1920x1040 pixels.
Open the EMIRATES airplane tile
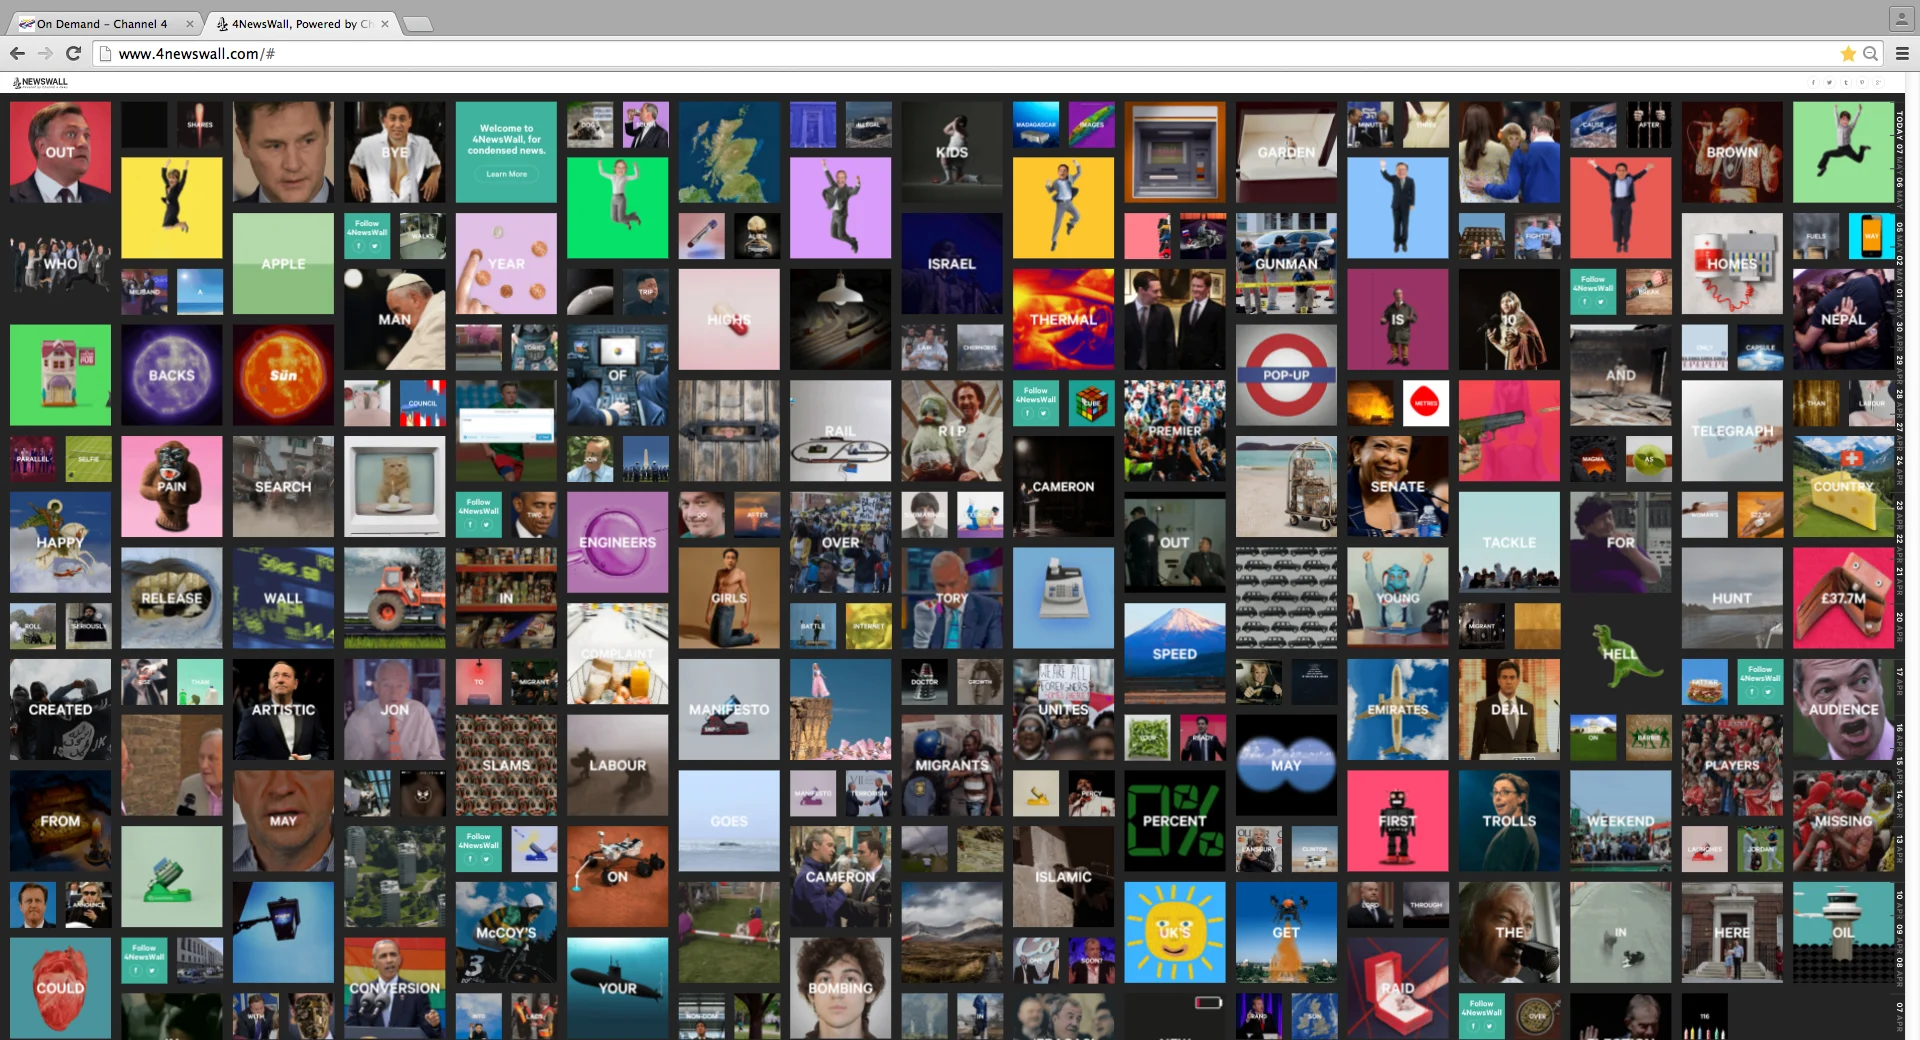pos(1397,709)
